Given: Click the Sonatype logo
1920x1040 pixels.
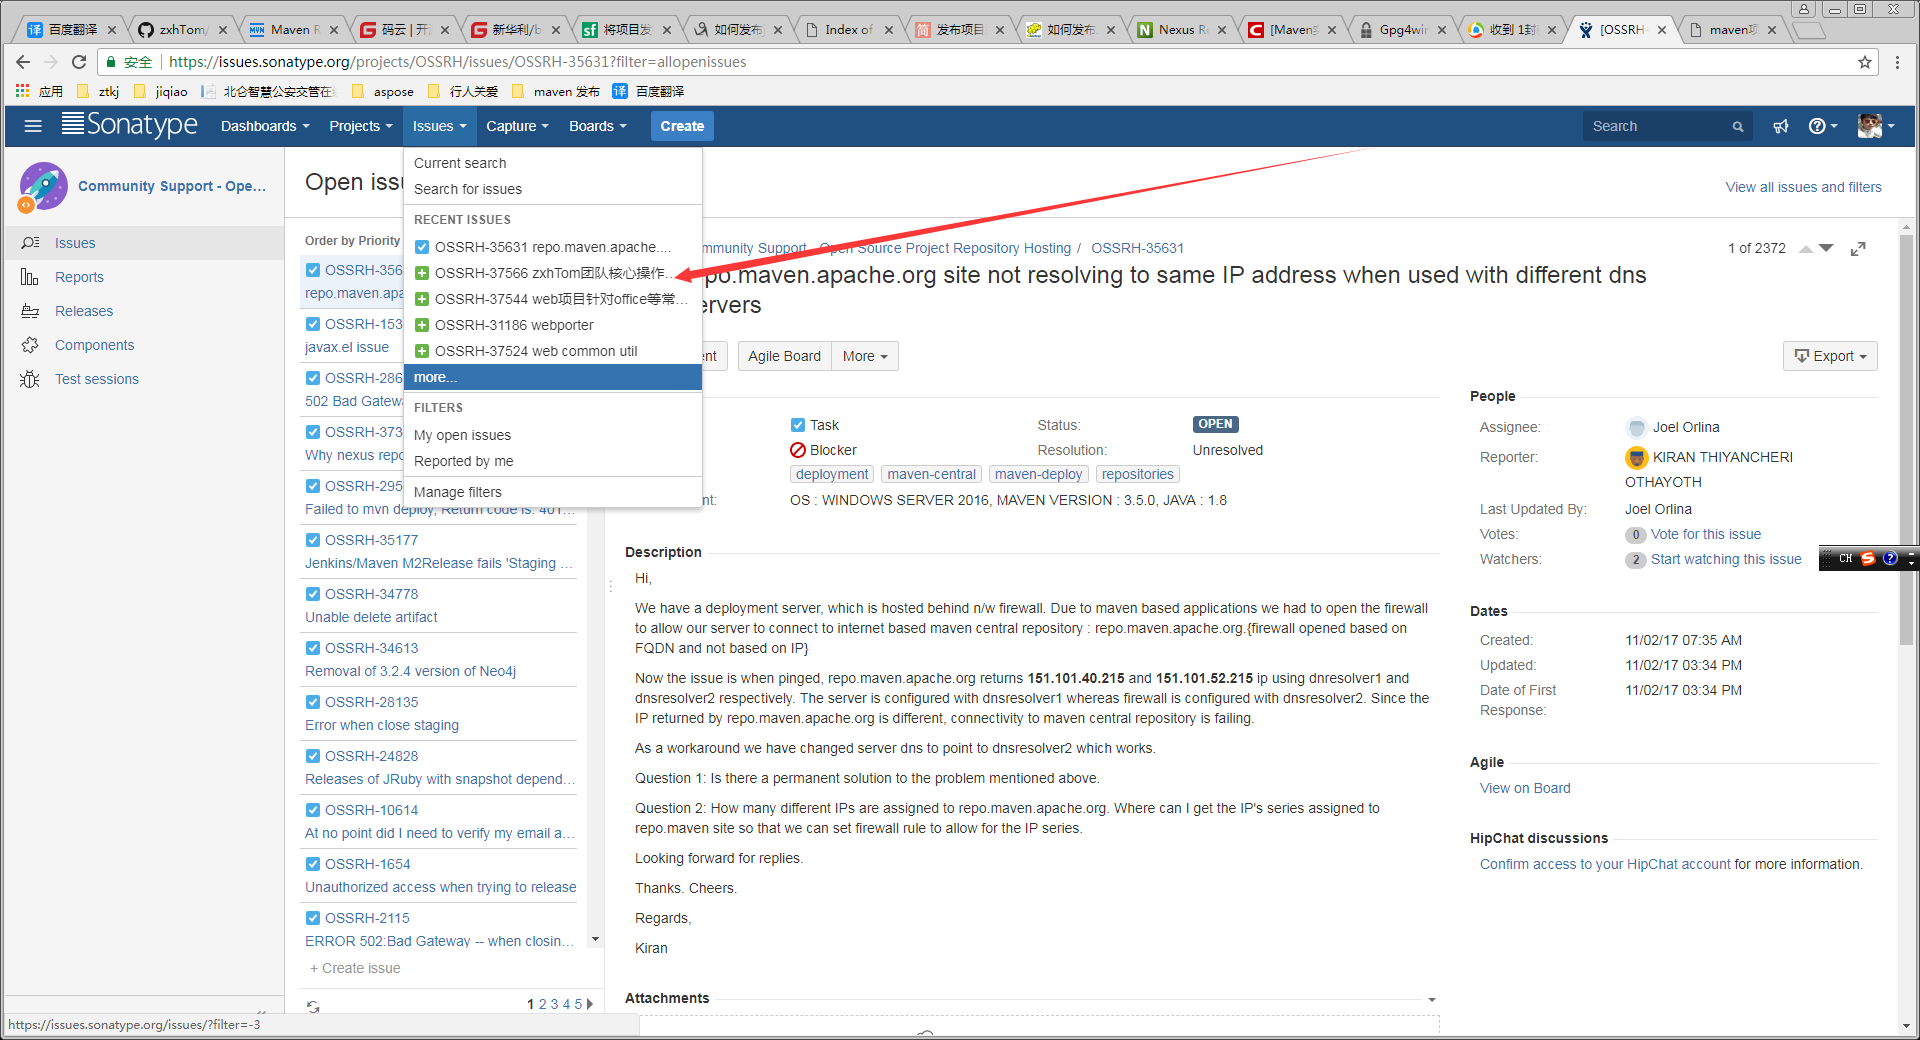Looking at the screenshot, I should [x=130, y=125].
